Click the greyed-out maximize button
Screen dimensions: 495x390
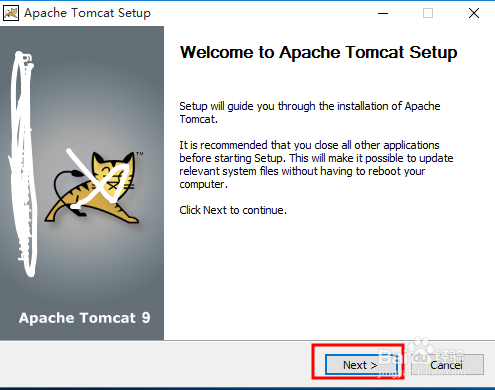(428, 13)
